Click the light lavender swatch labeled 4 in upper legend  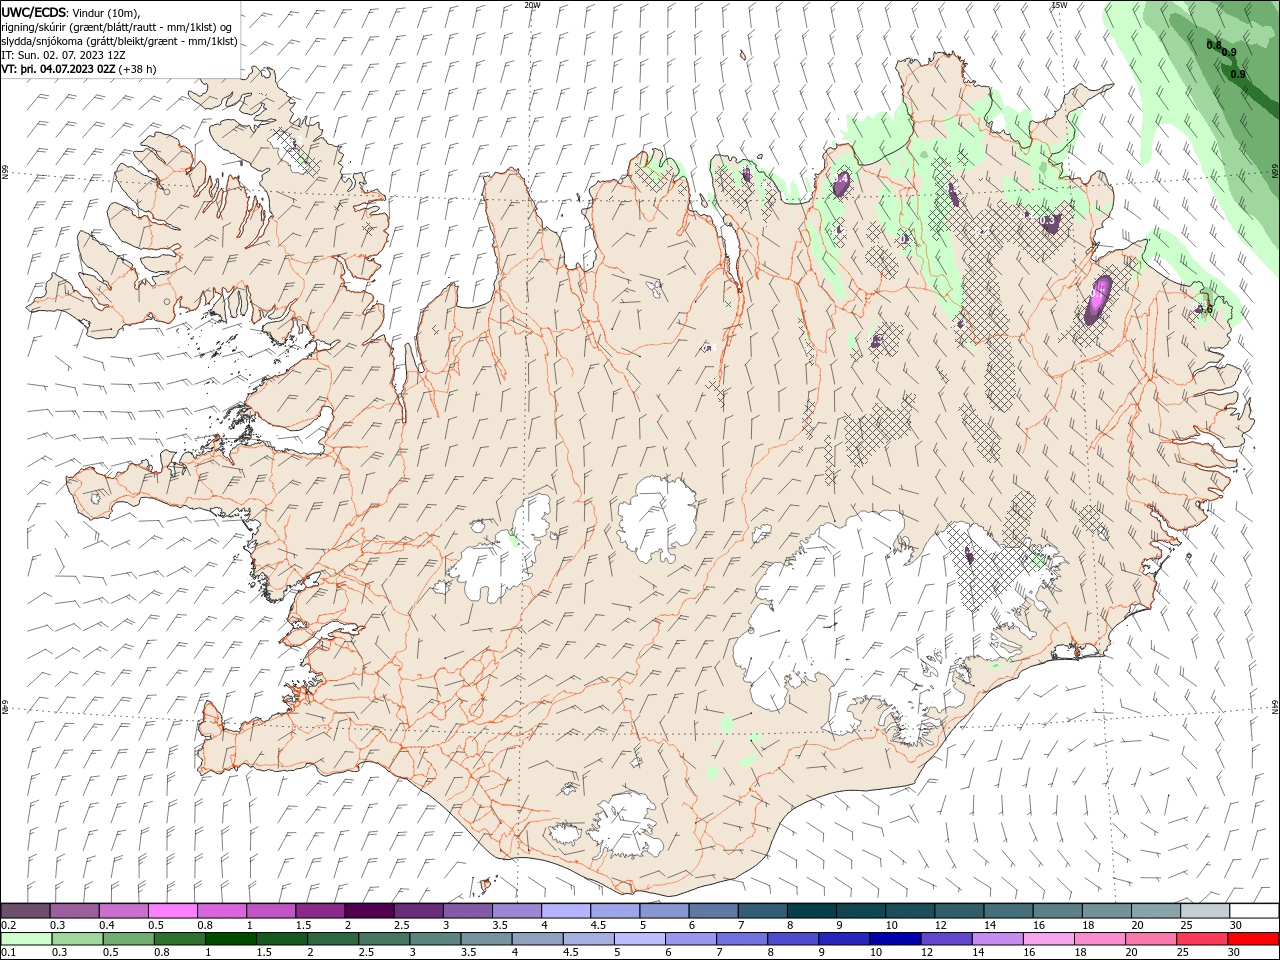tap(565, 910)
